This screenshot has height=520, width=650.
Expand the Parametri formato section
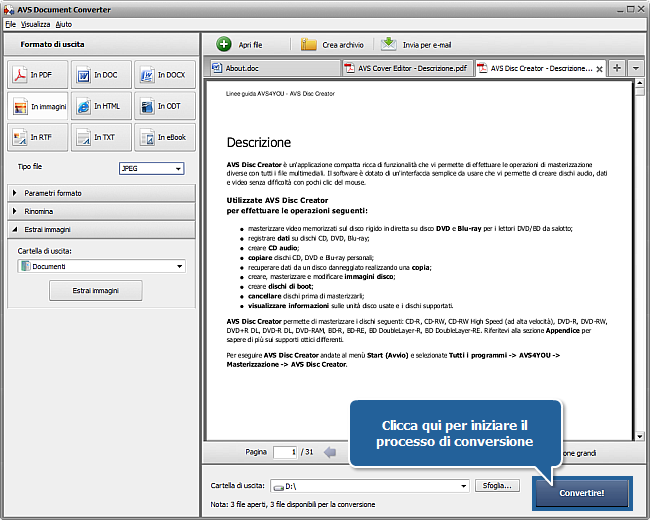(101, 193)
